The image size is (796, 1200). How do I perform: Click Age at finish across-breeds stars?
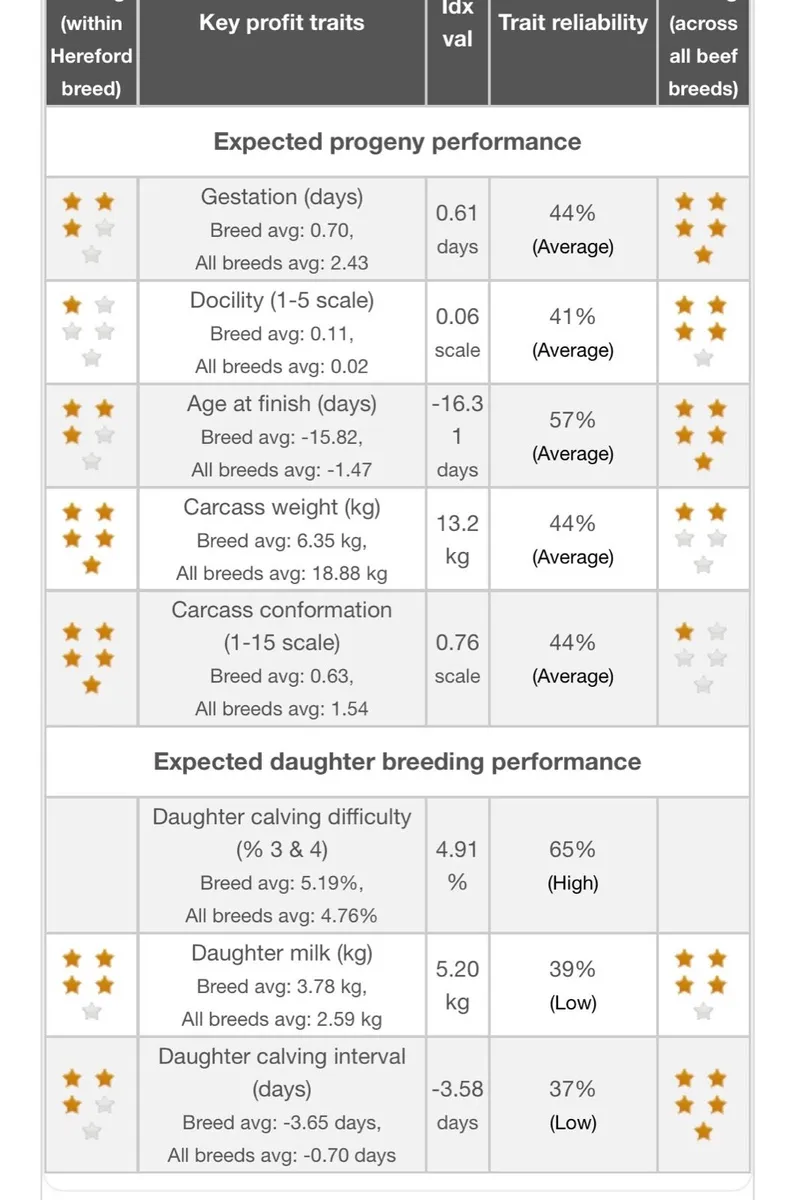tap(702, 435)
